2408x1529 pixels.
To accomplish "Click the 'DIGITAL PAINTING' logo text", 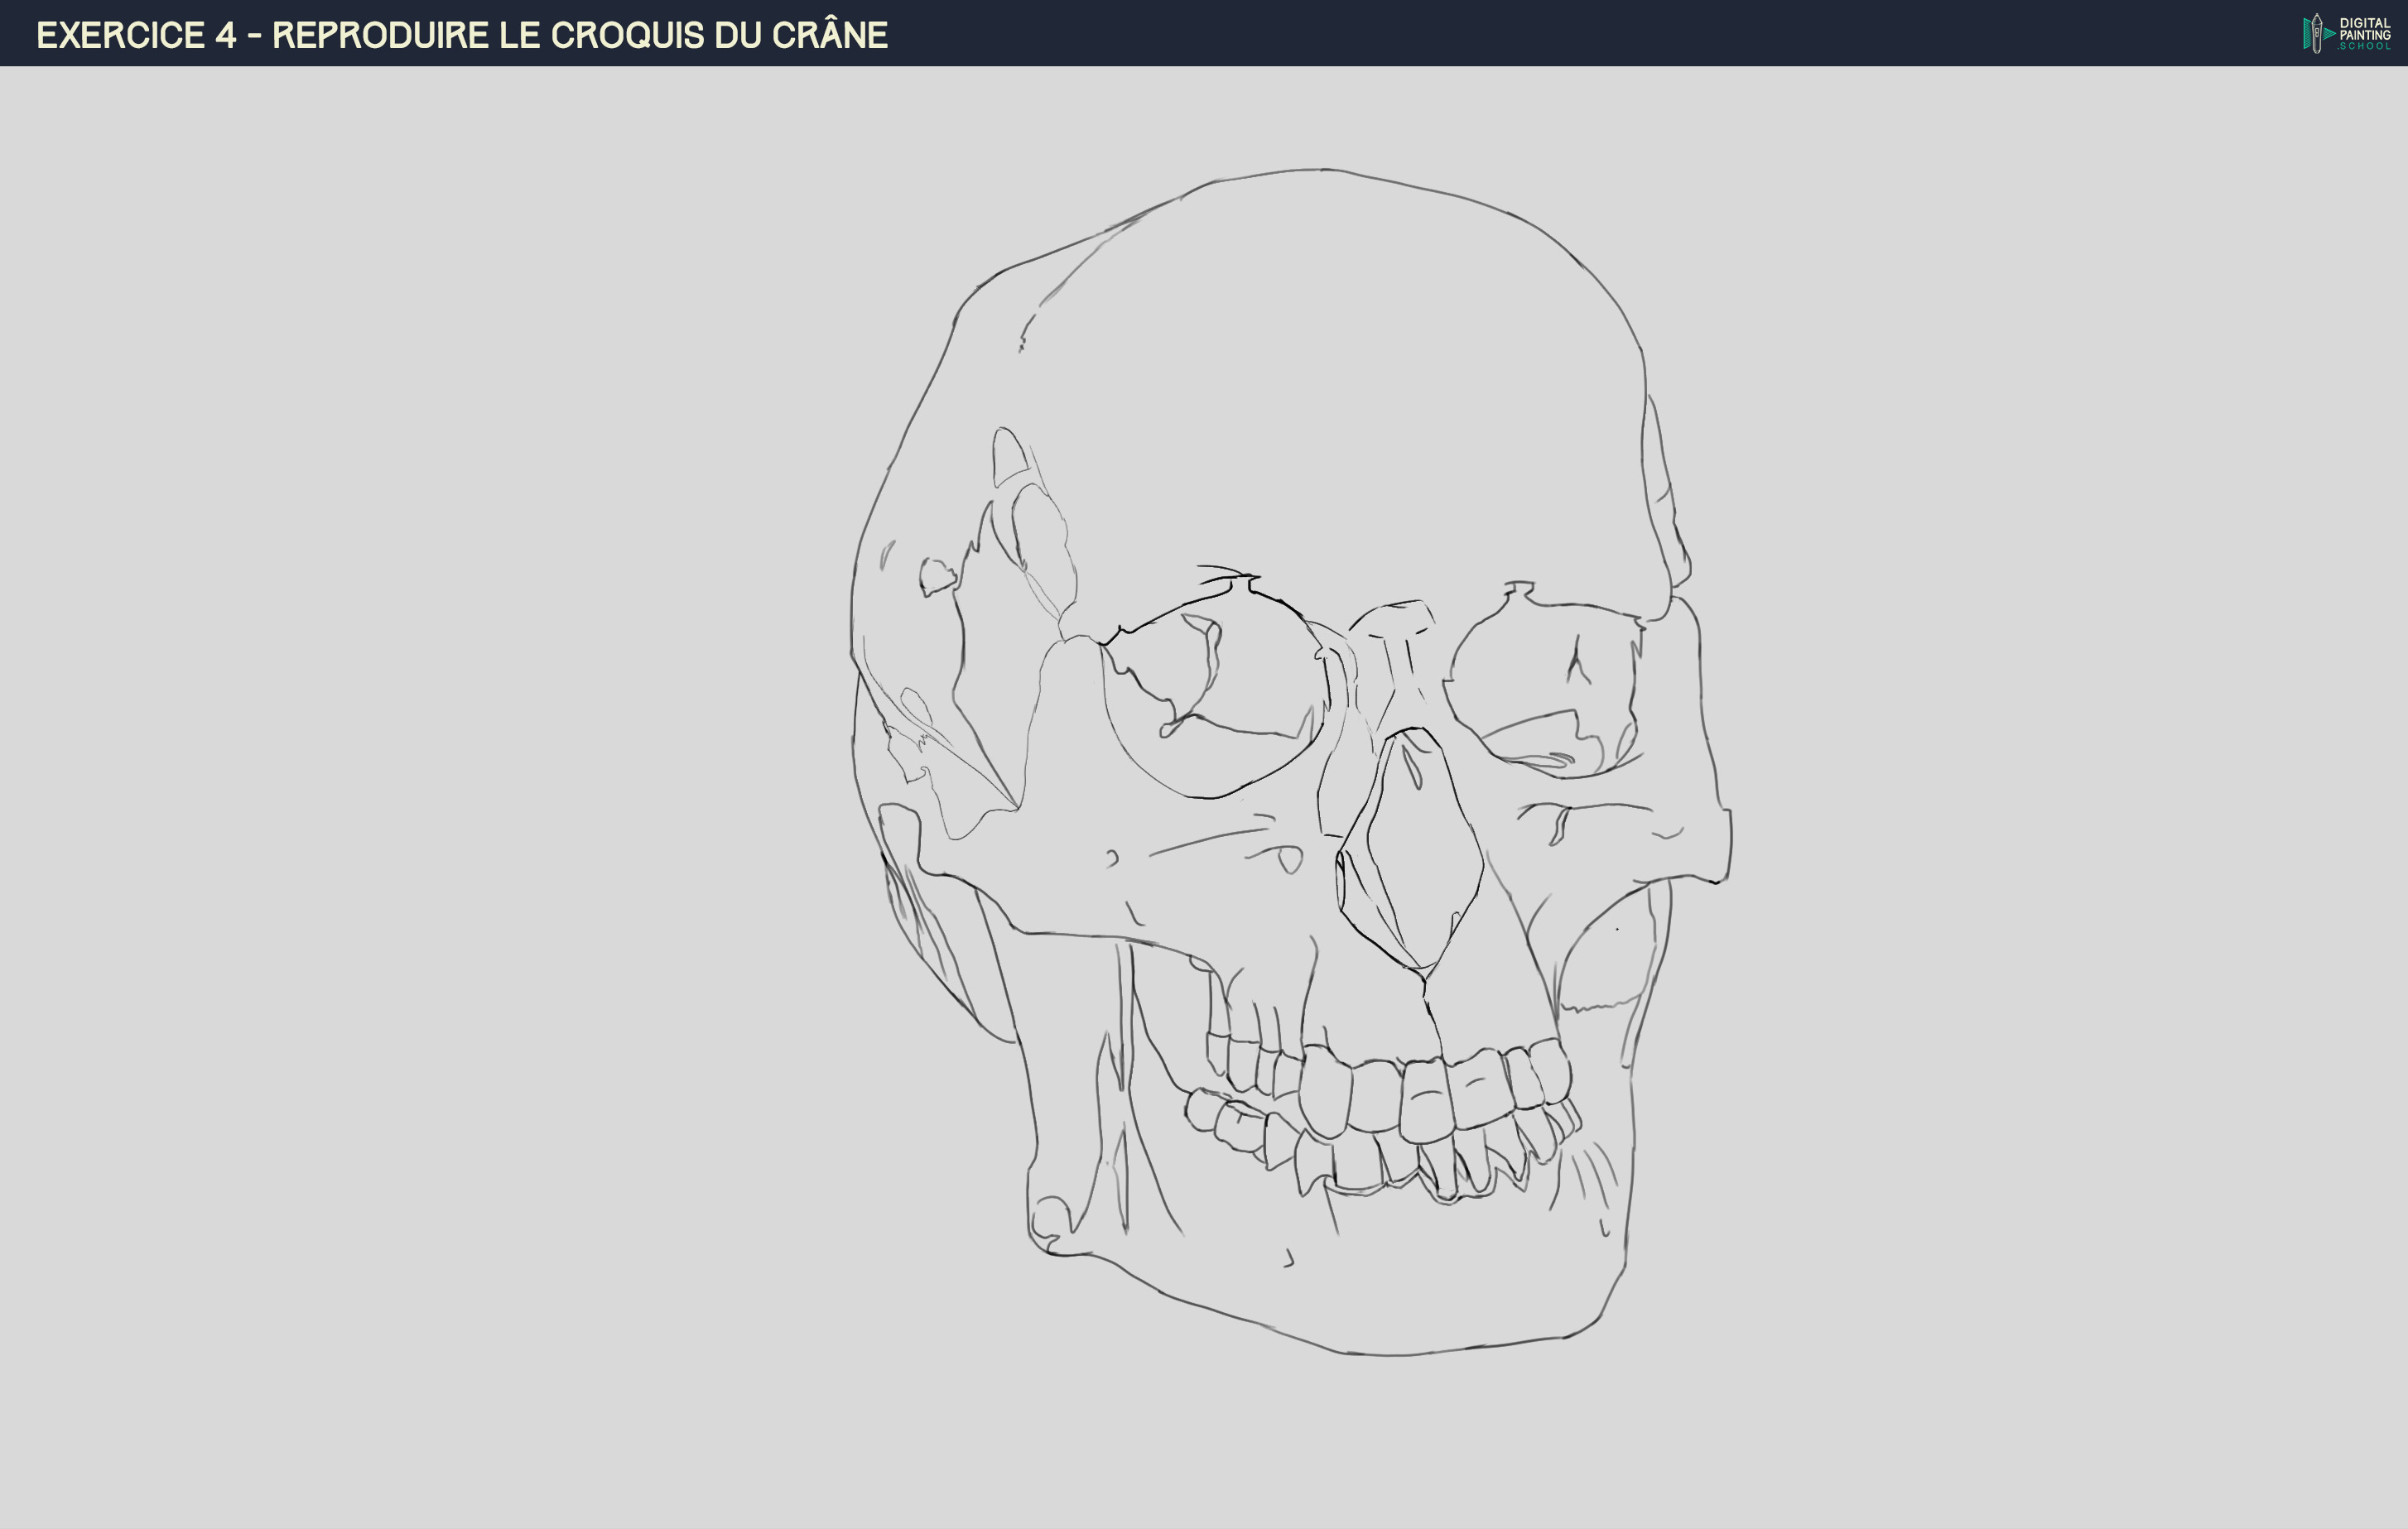I will 2363,28.
